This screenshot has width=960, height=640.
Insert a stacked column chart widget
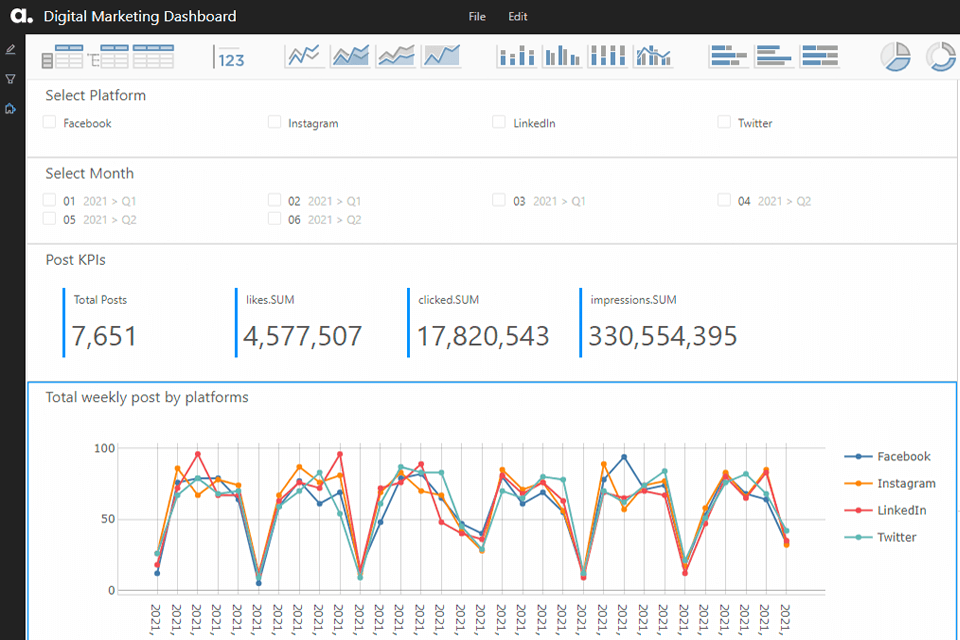point(517,56)
